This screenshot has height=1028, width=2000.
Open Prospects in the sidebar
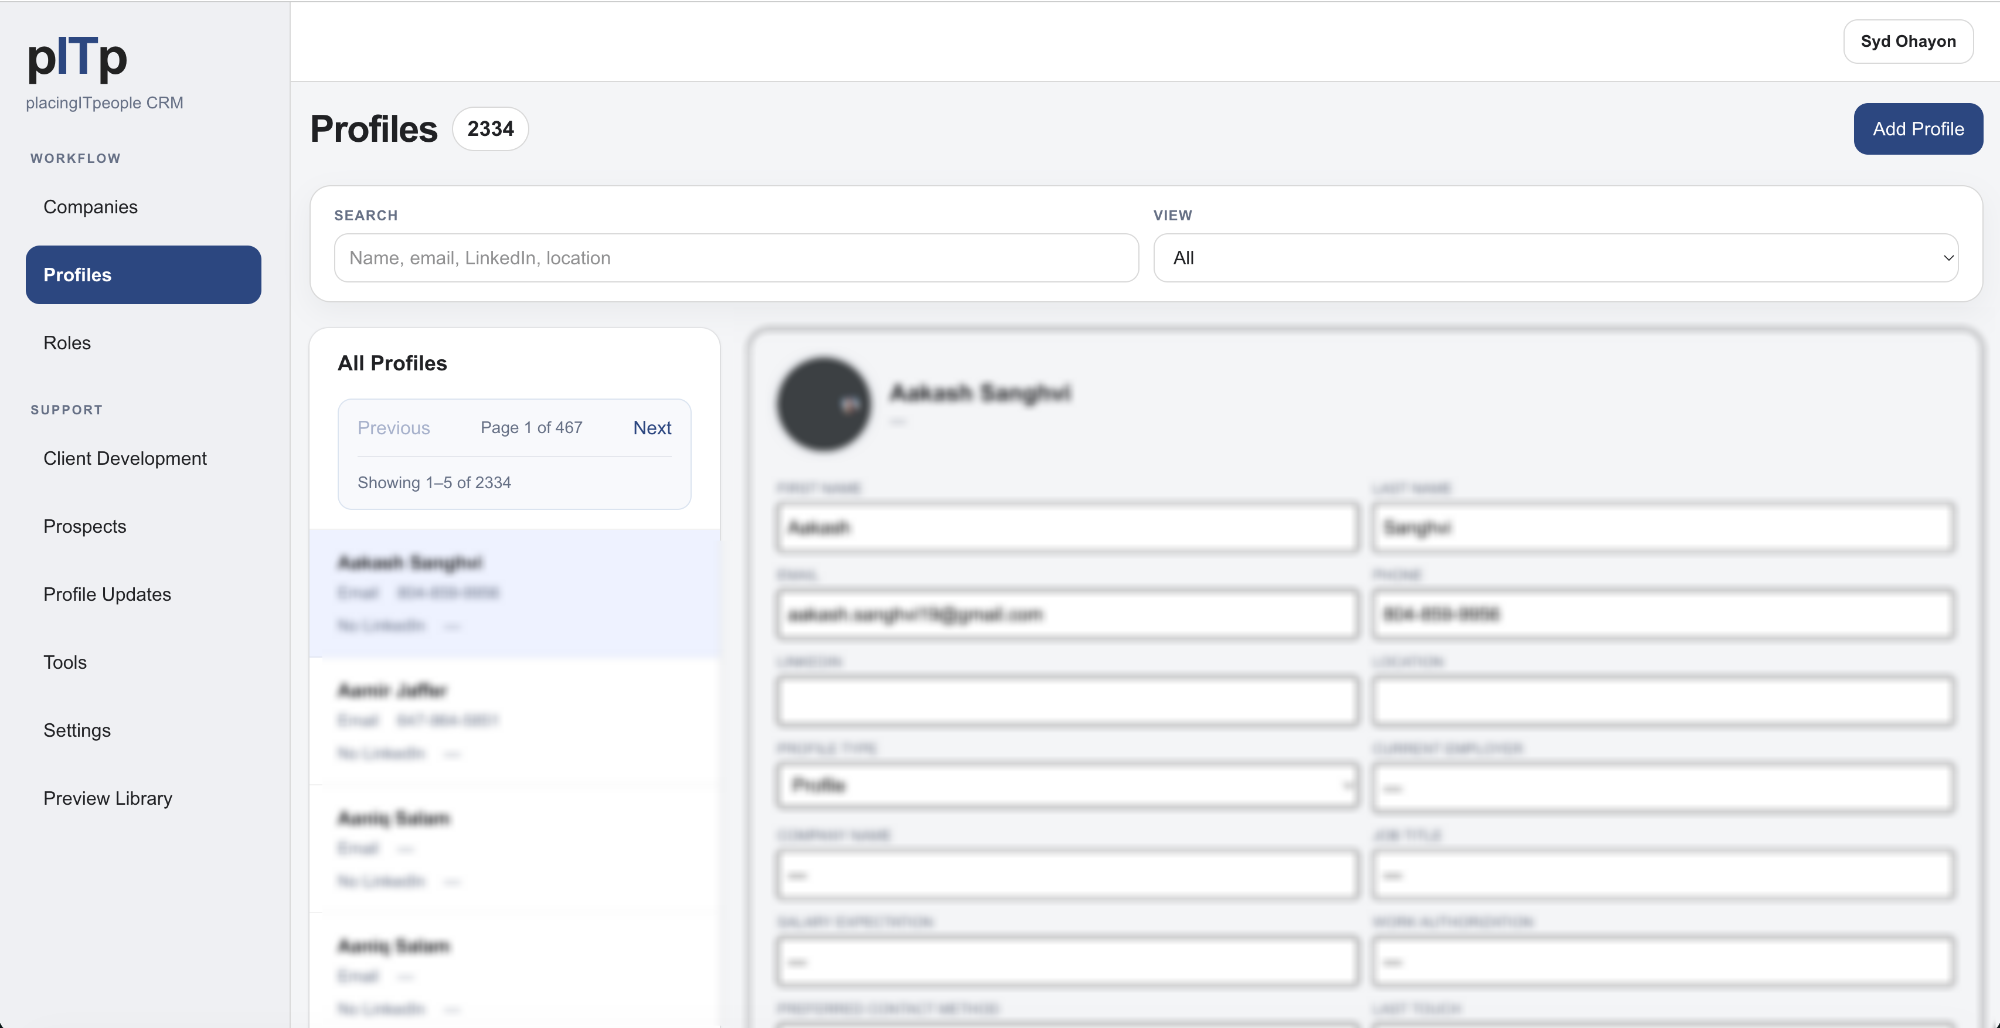point(143,527)
